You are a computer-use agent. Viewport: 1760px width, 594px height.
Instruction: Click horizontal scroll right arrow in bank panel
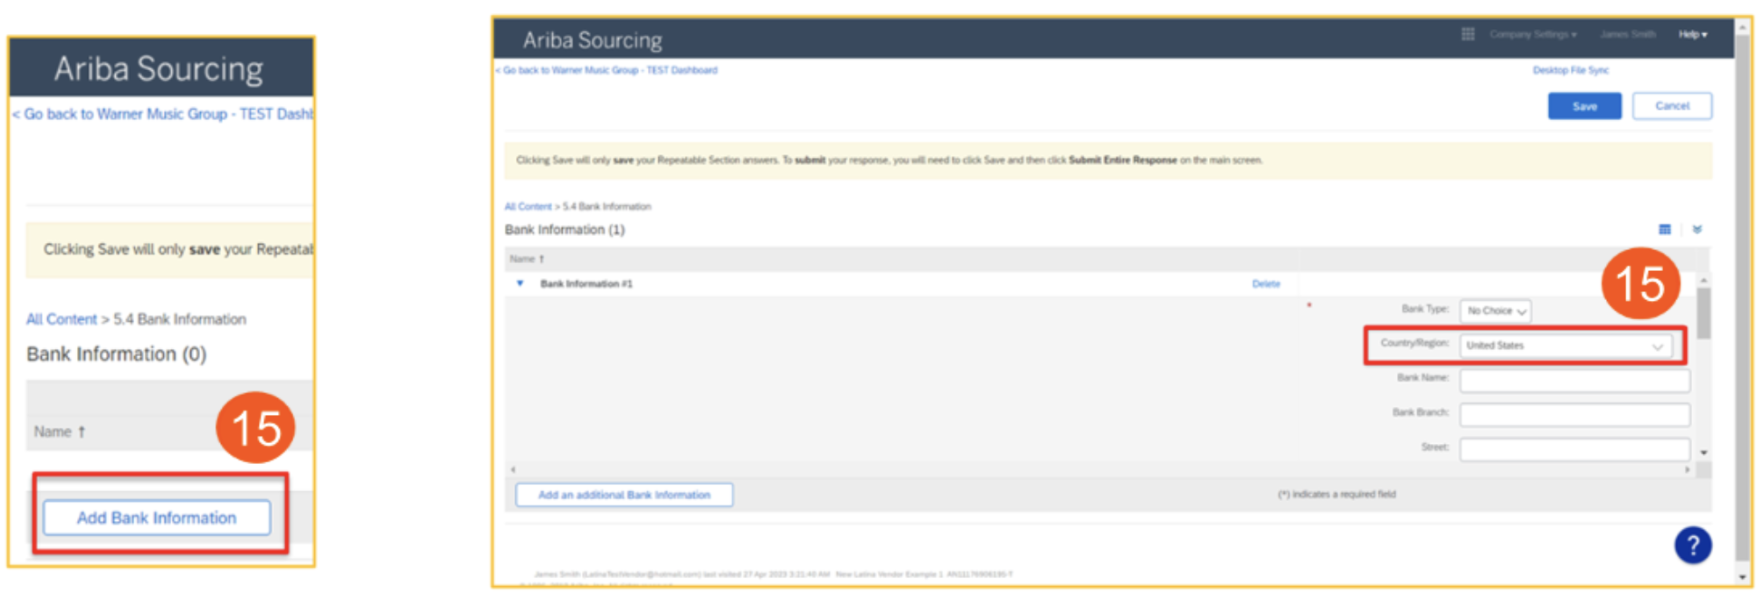pos(1687,469)
